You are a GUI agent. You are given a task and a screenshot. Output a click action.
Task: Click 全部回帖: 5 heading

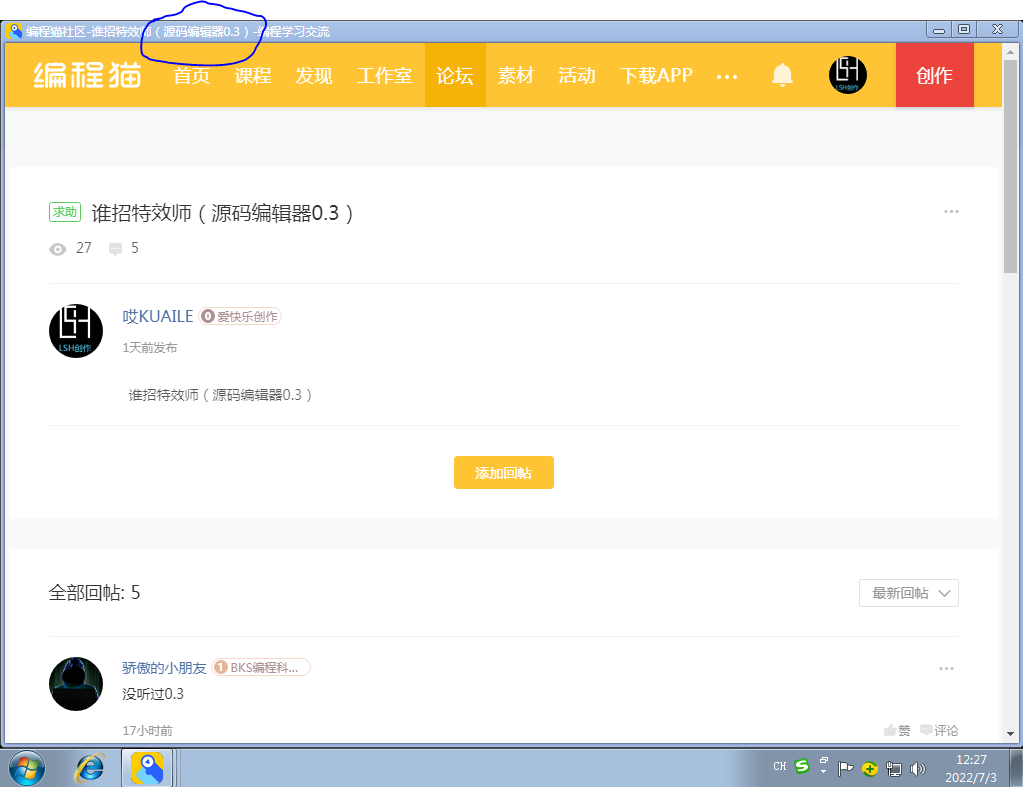pyautogui.click(x=94, y=593)
